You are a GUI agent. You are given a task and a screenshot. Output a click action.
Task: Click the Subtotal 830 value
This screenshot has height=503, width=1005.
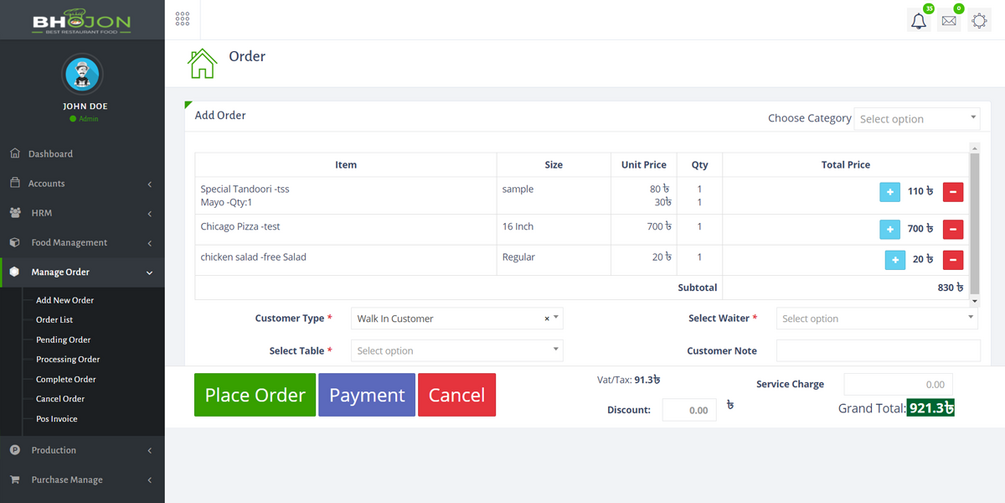[x=951, y=288]
